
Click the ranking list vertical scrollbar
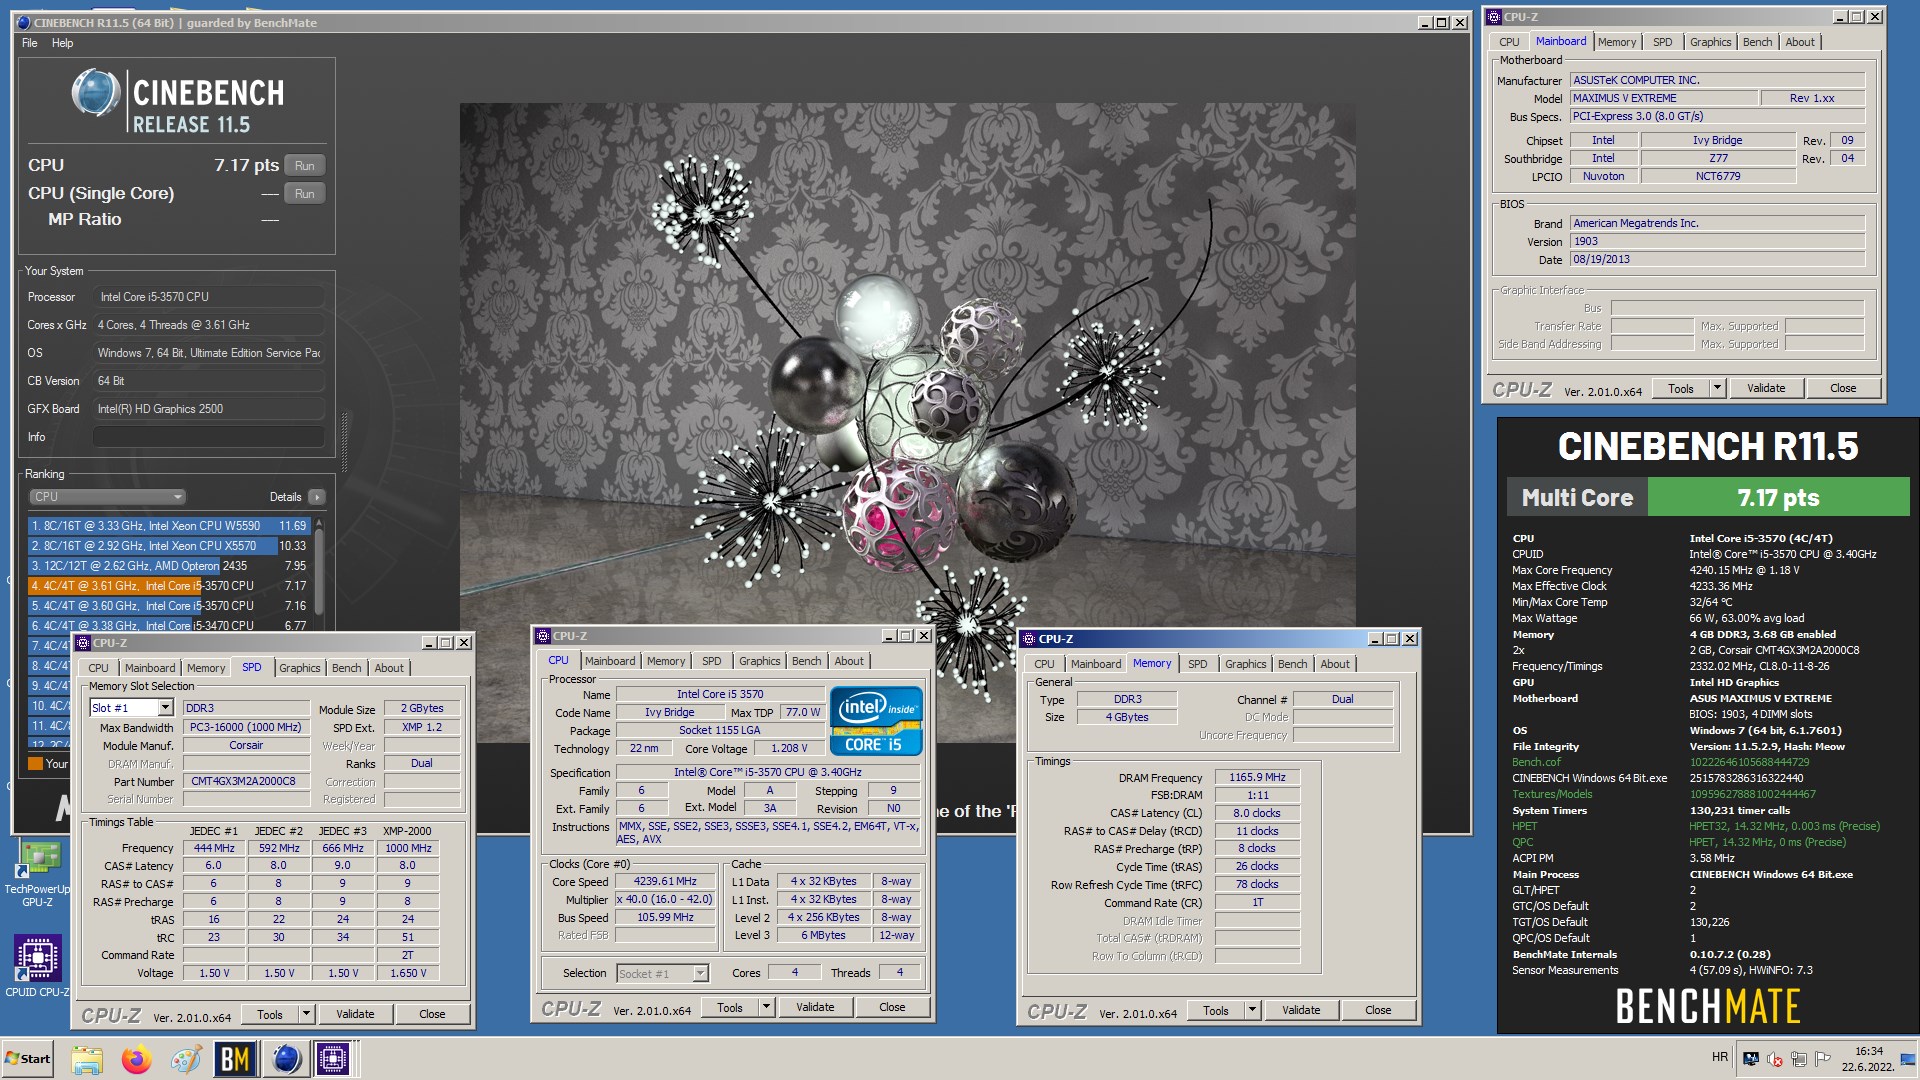(x=319, y=572)
